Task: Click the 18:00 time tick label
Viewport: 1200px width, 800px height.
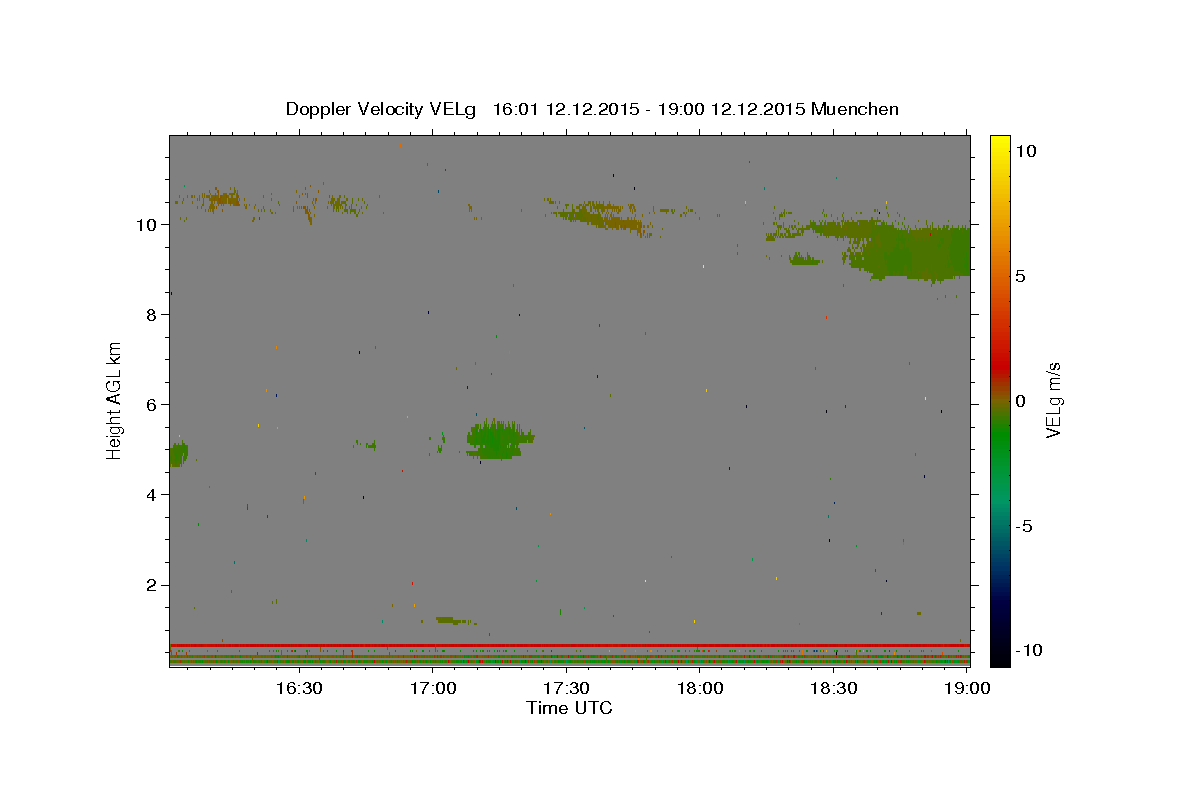Action: tap(700, 688)
